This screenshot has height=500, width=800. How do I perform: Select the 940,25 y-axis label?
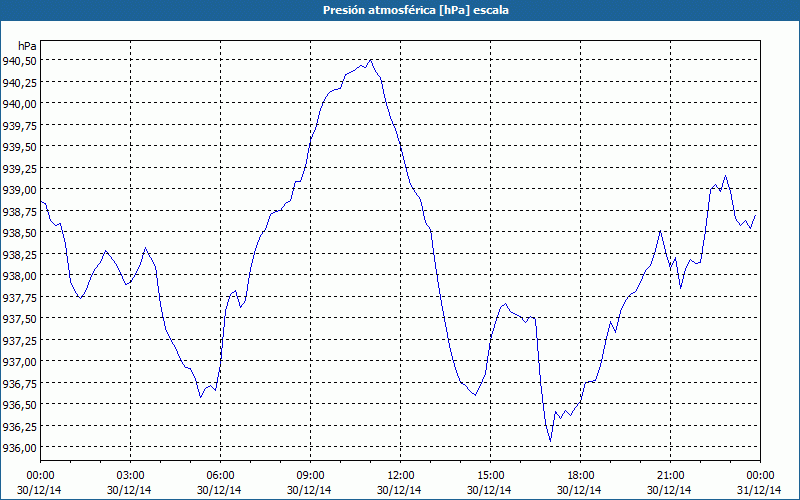click(x=19, y=82)
